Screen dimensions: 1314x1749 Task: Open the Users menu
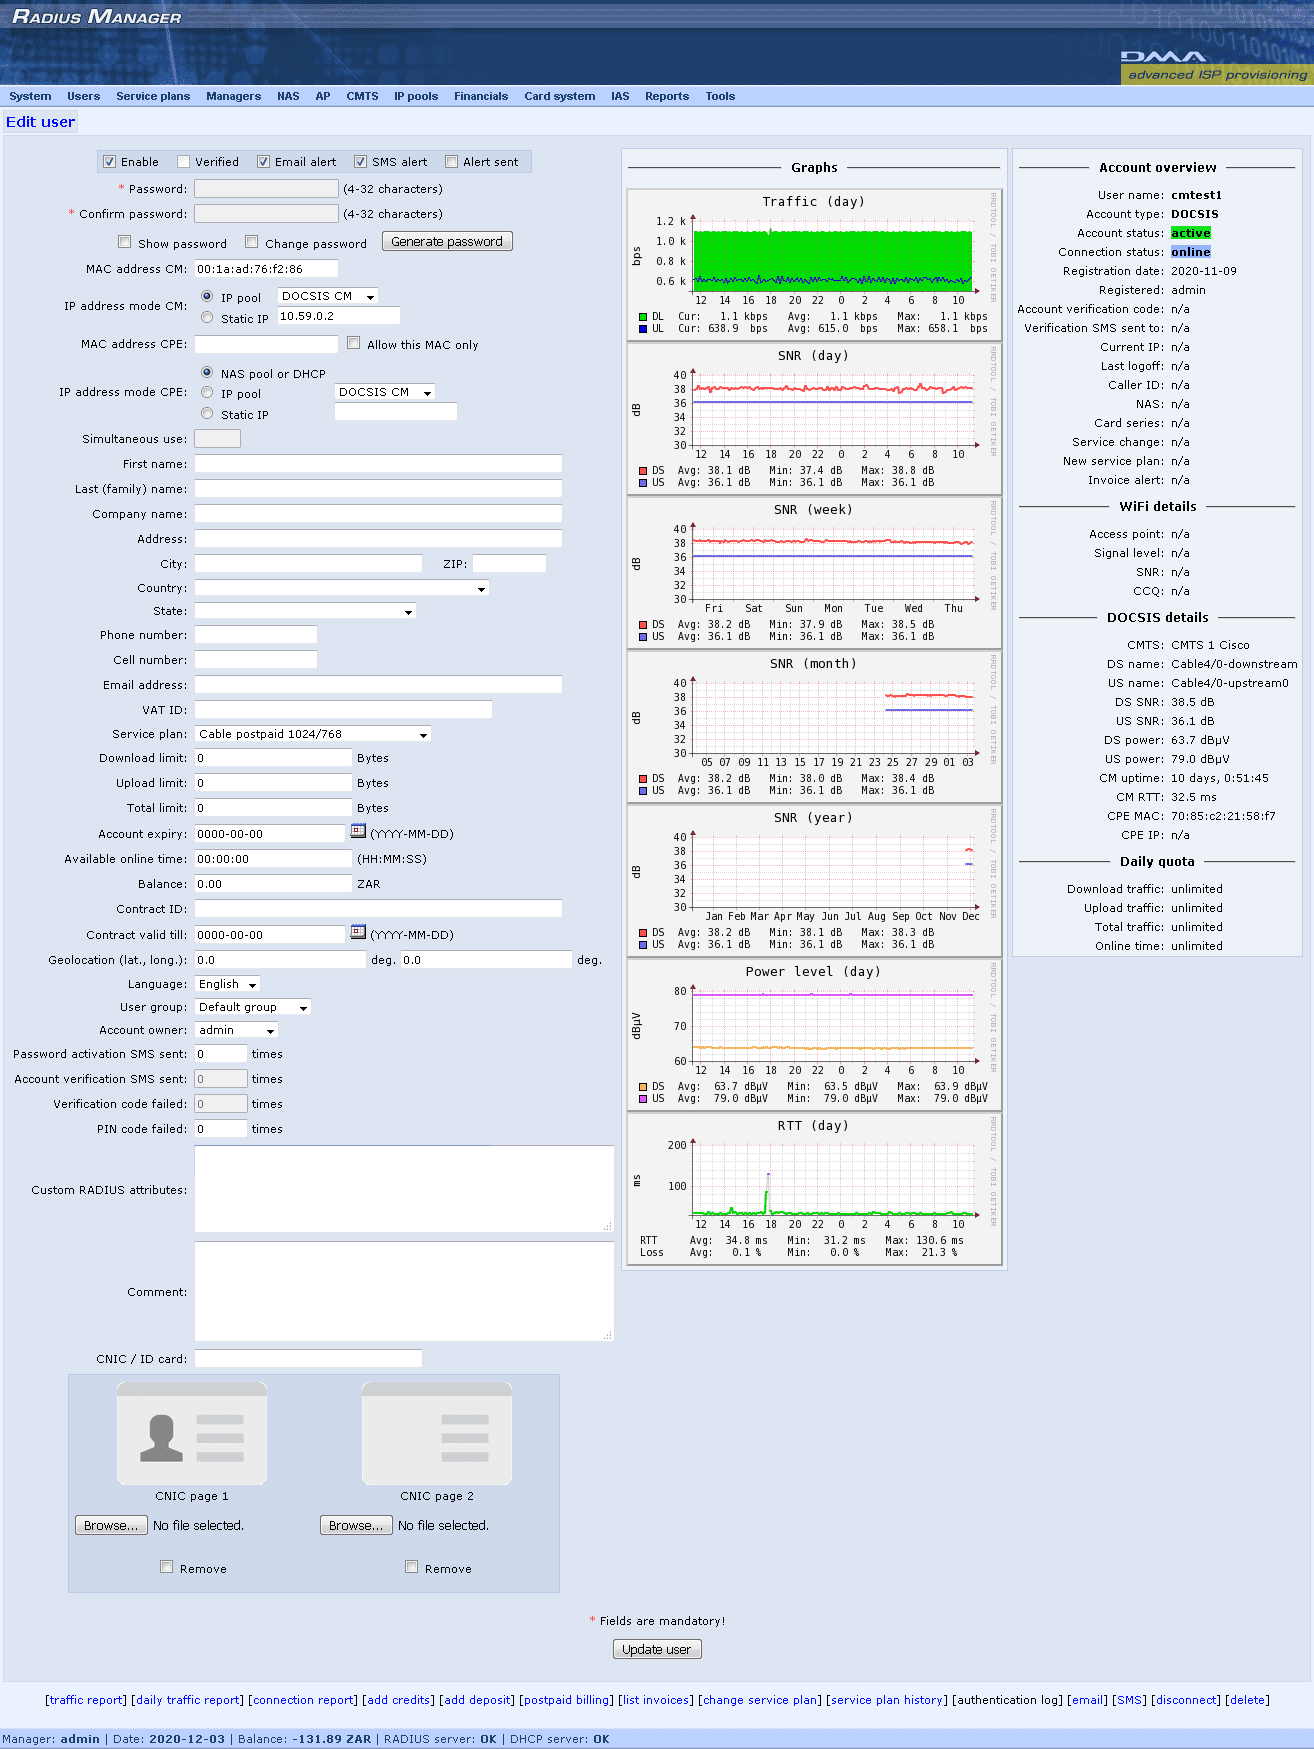pos(83,96)
